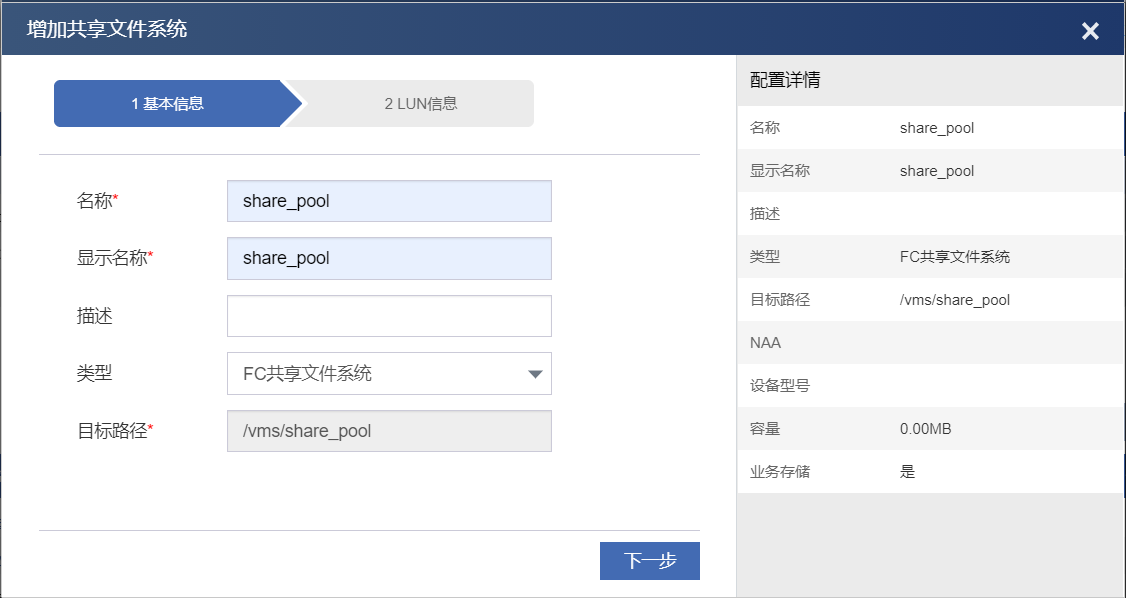Click the 基本信息 step tab
The width and height of the screenshot is (1126, 598).
point(168,104)
